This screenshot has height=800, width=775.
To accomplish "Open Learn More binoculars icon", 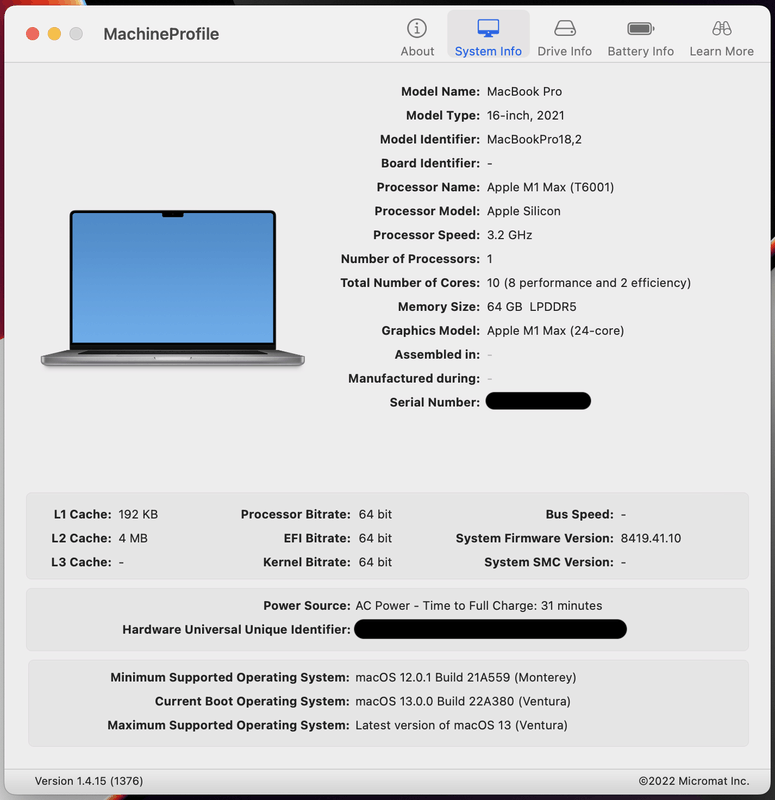I will (x=721, y=28).
